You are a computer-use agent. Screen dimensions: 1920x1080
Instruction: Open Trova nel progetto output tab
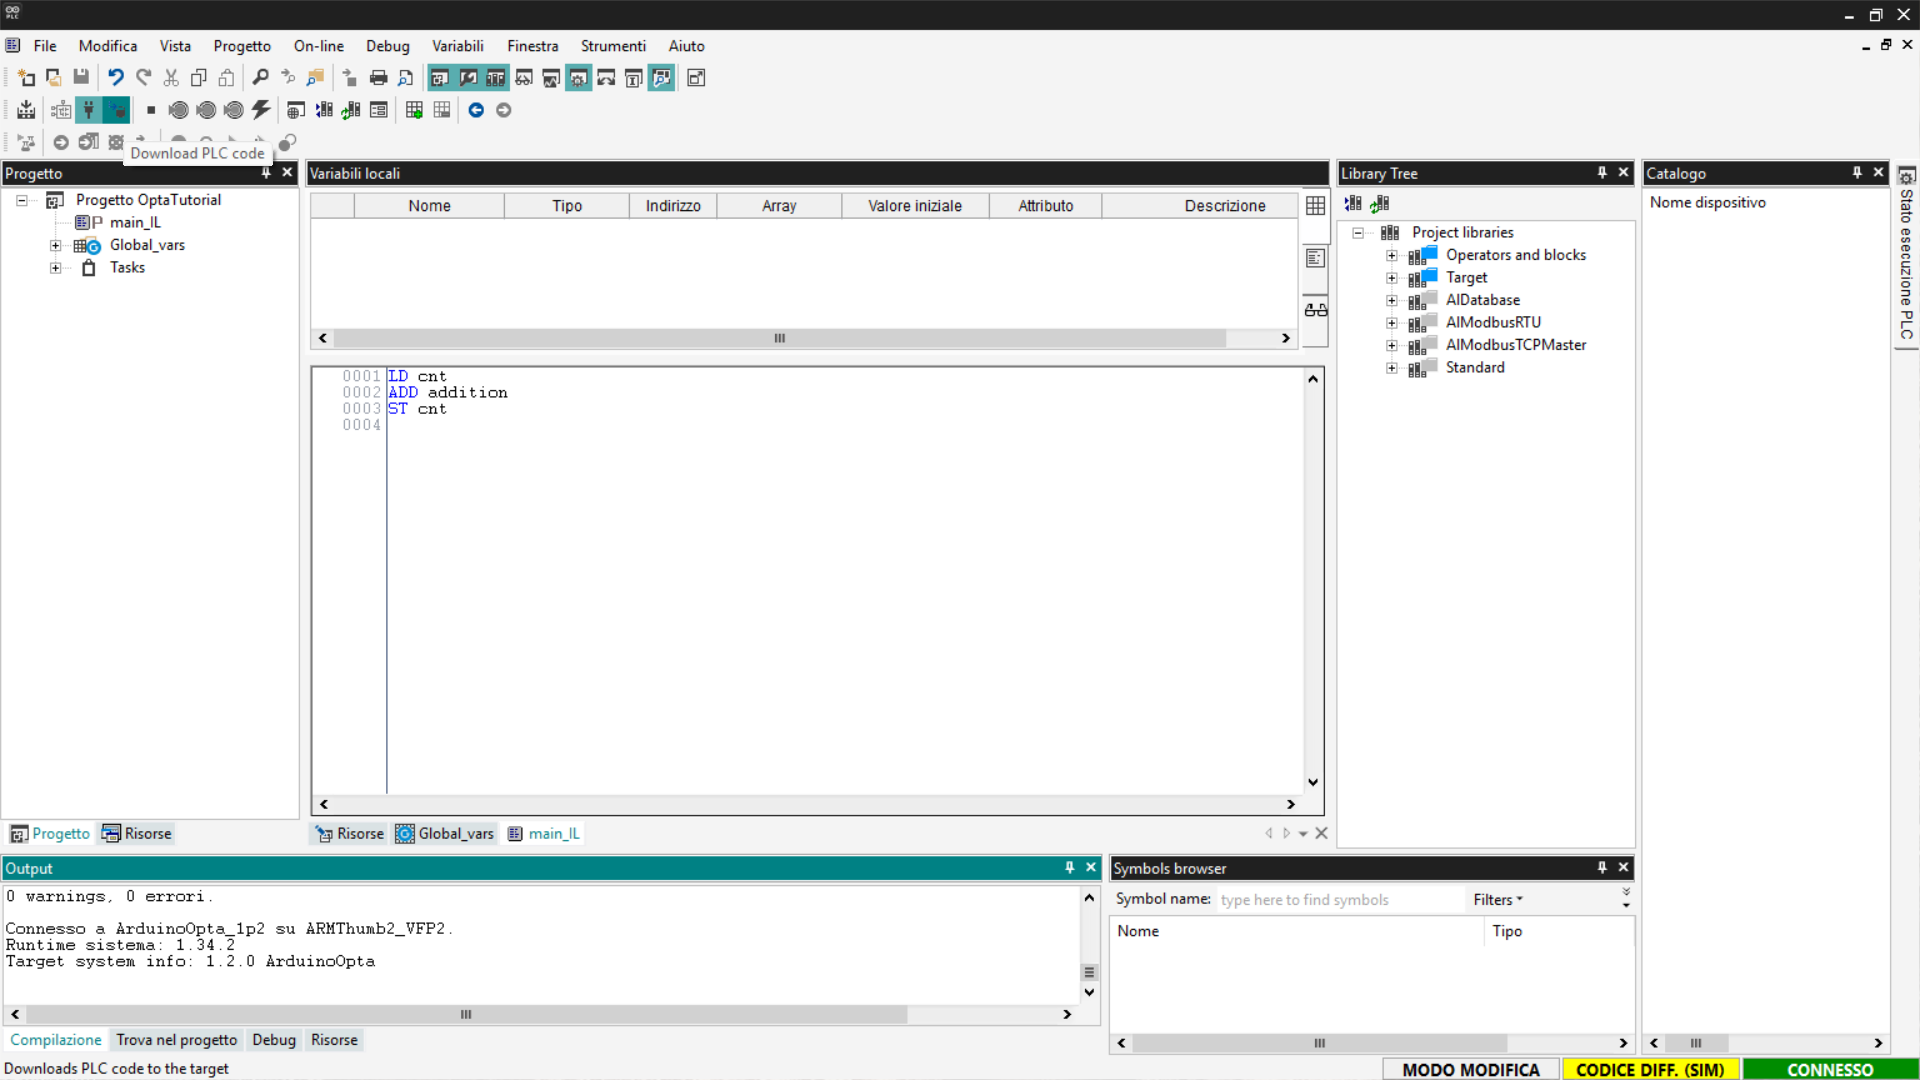pos(176,1040)
